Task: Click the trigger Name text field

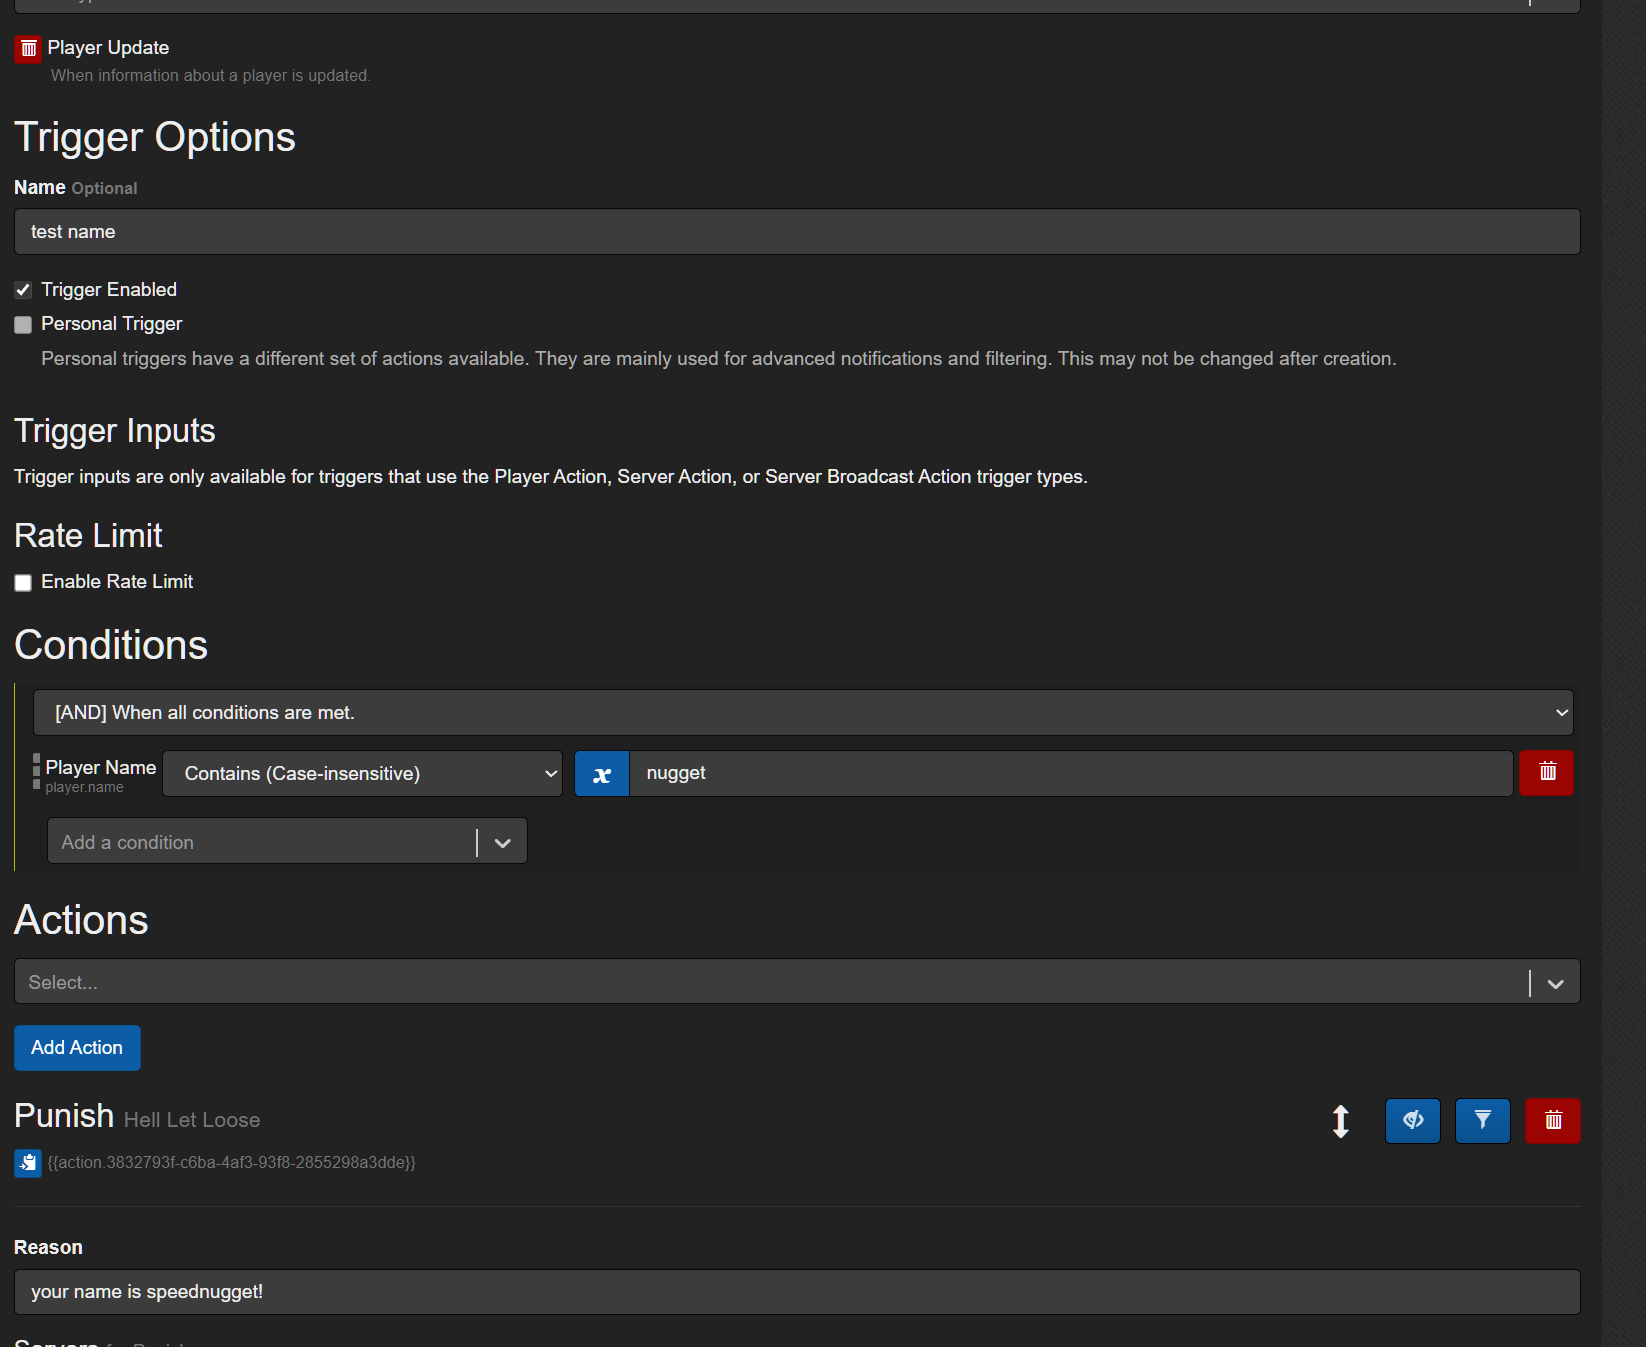Action: point(796,232)
